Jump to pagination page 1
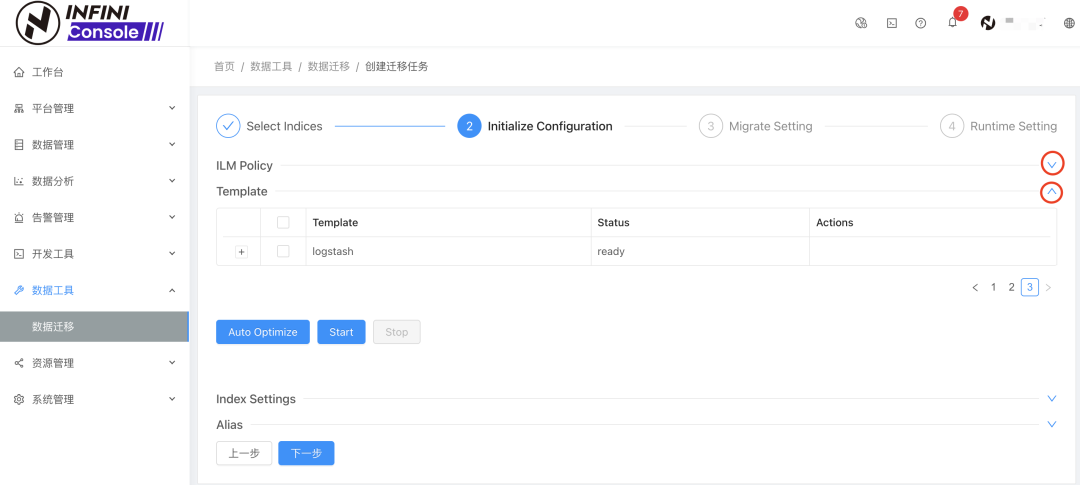 coord(993,287)
